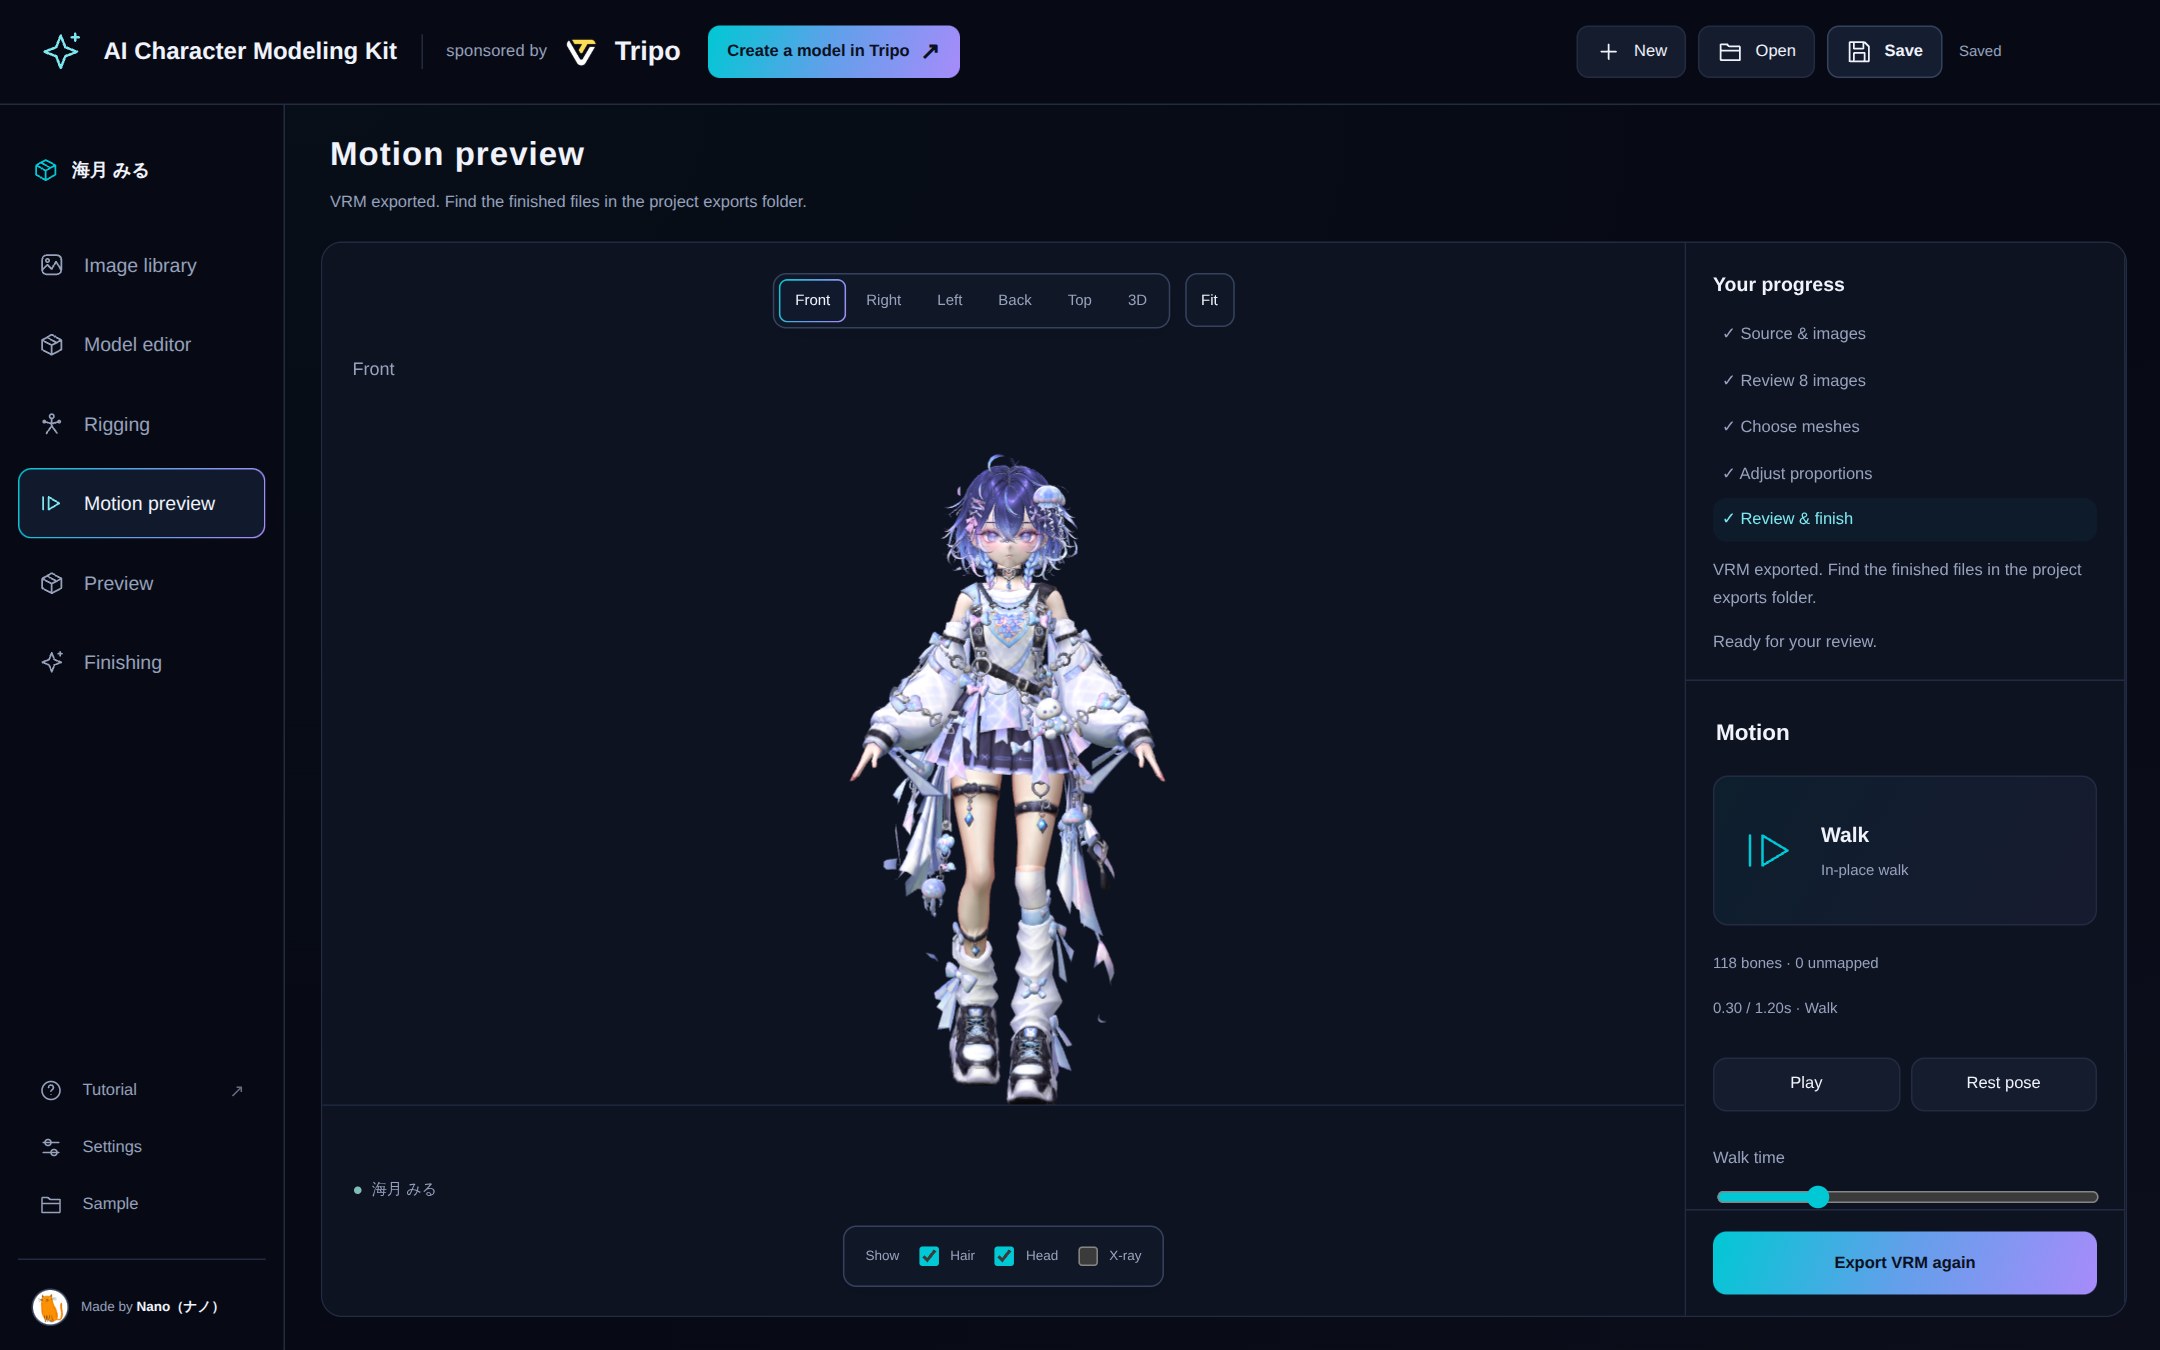2160x1350 pixels.
Task: Select the Adjust proportions progress step
Action: coord(1904,474)
